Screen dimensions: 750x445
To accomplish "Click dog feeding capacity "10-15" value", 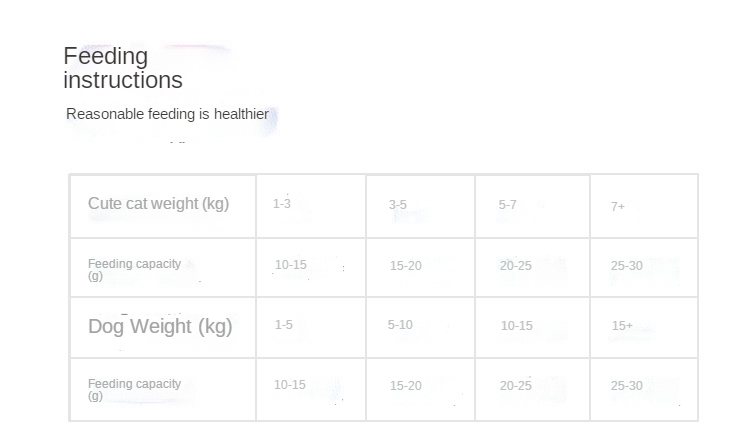I will (x=290, y=385).
